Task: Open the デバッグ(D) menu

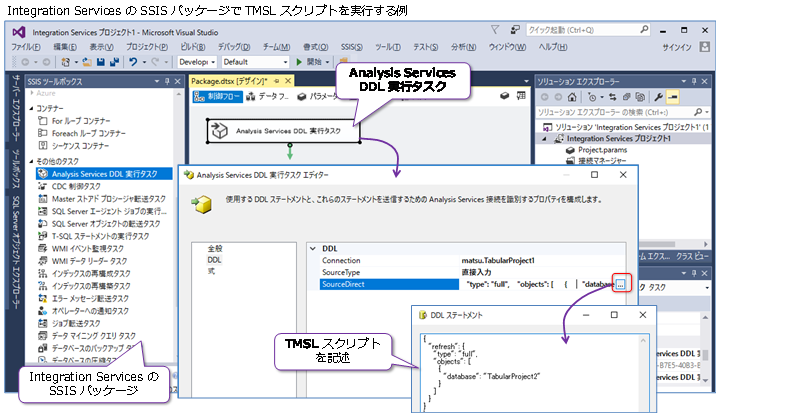Action: (234, 47)
